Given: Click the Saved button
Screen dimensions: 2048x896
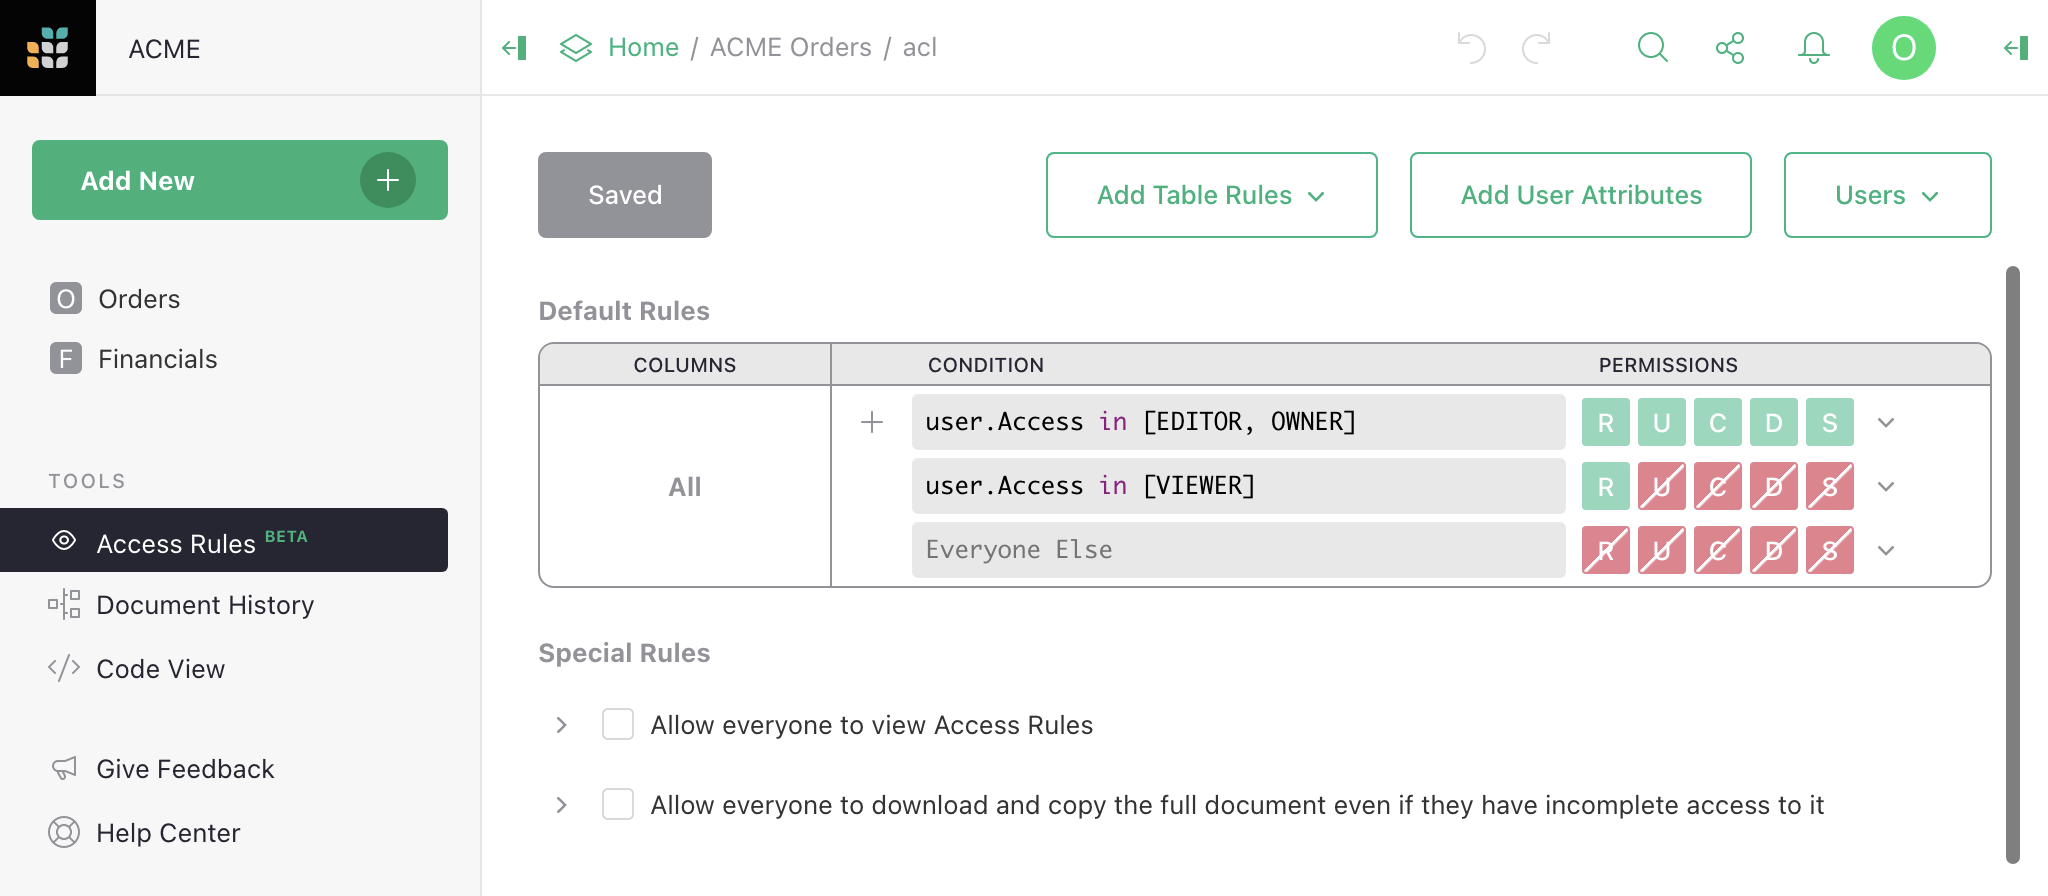Looking at the screenshot, I should click(x=625, y=195).
